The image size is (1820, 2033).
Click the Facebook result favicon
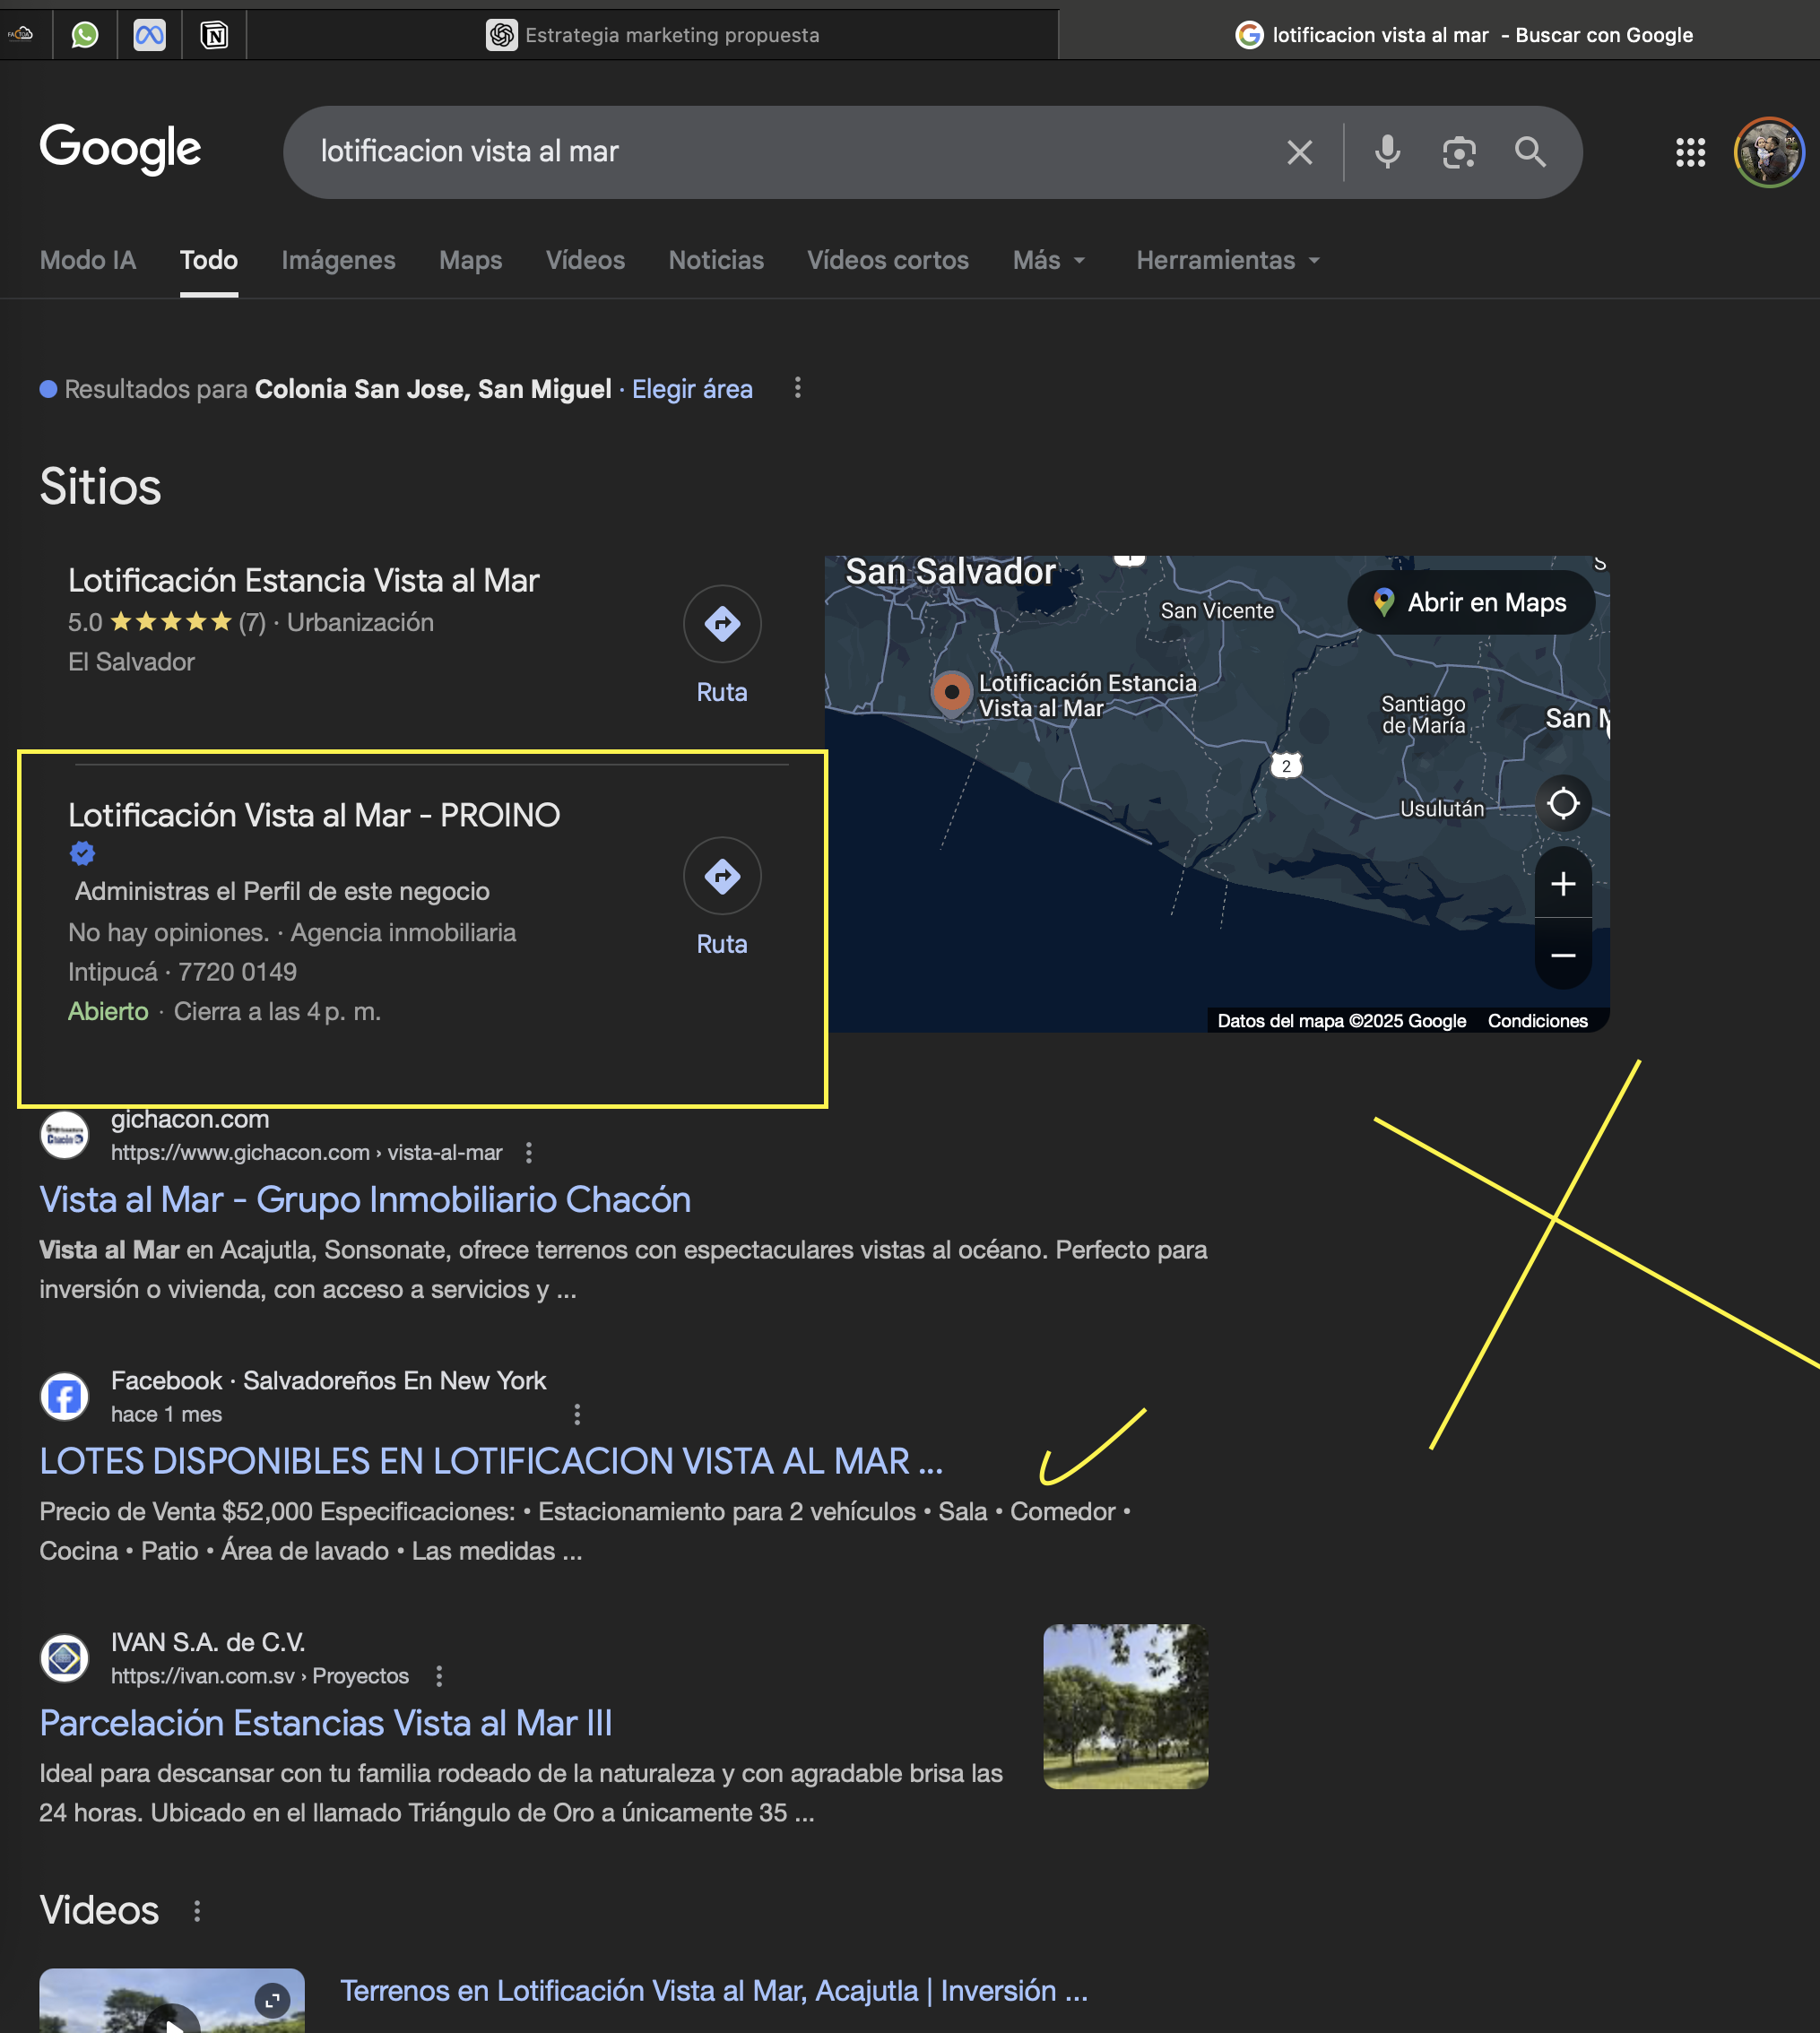65,1397
